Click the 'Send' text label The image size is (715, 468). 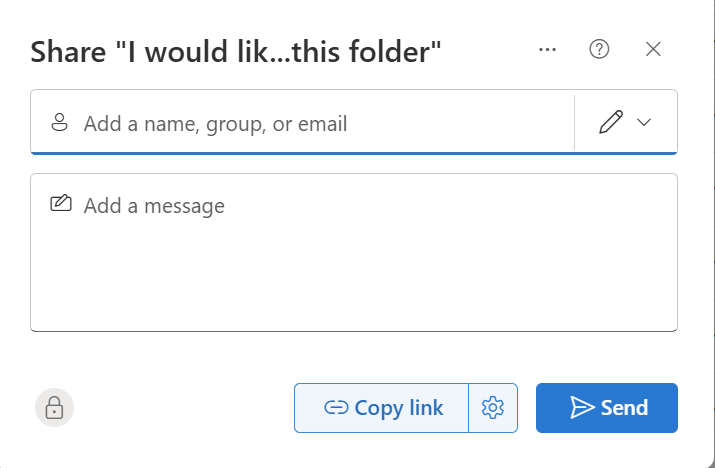coord(624,408)
